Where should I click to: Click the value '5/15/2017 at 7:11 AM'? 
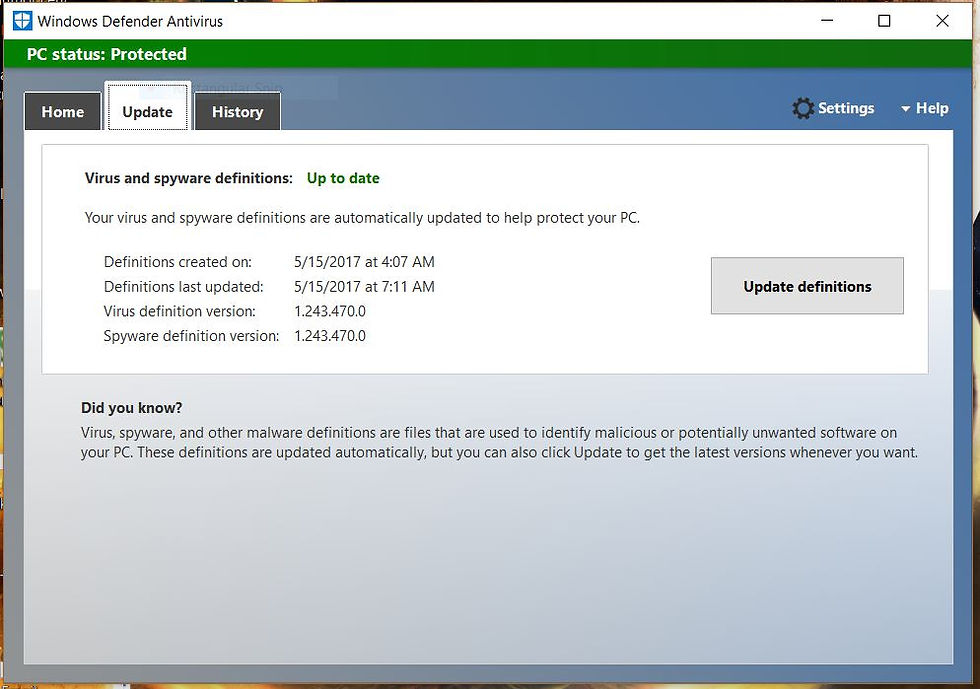click(x=364, y=287)
